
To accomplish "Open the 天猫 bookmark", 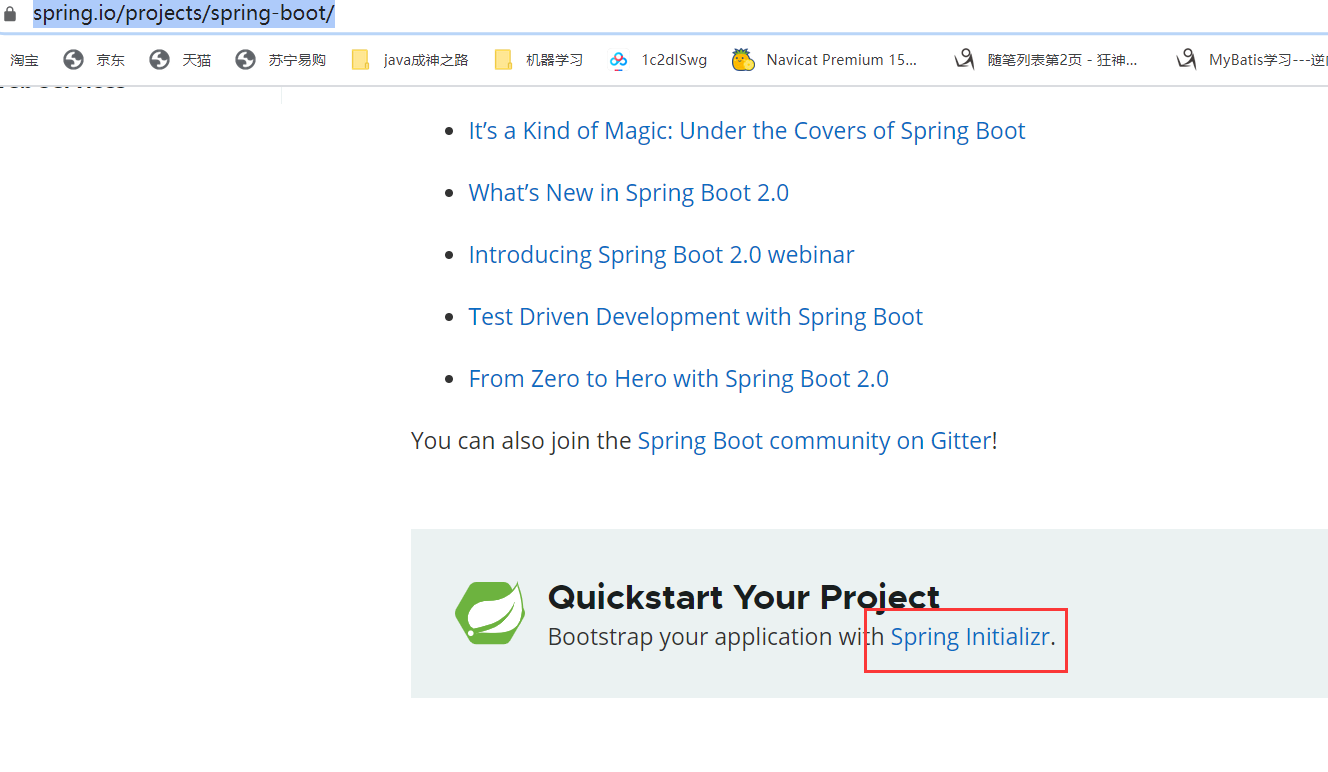I will pyautogui.click(x=196, y=60).
